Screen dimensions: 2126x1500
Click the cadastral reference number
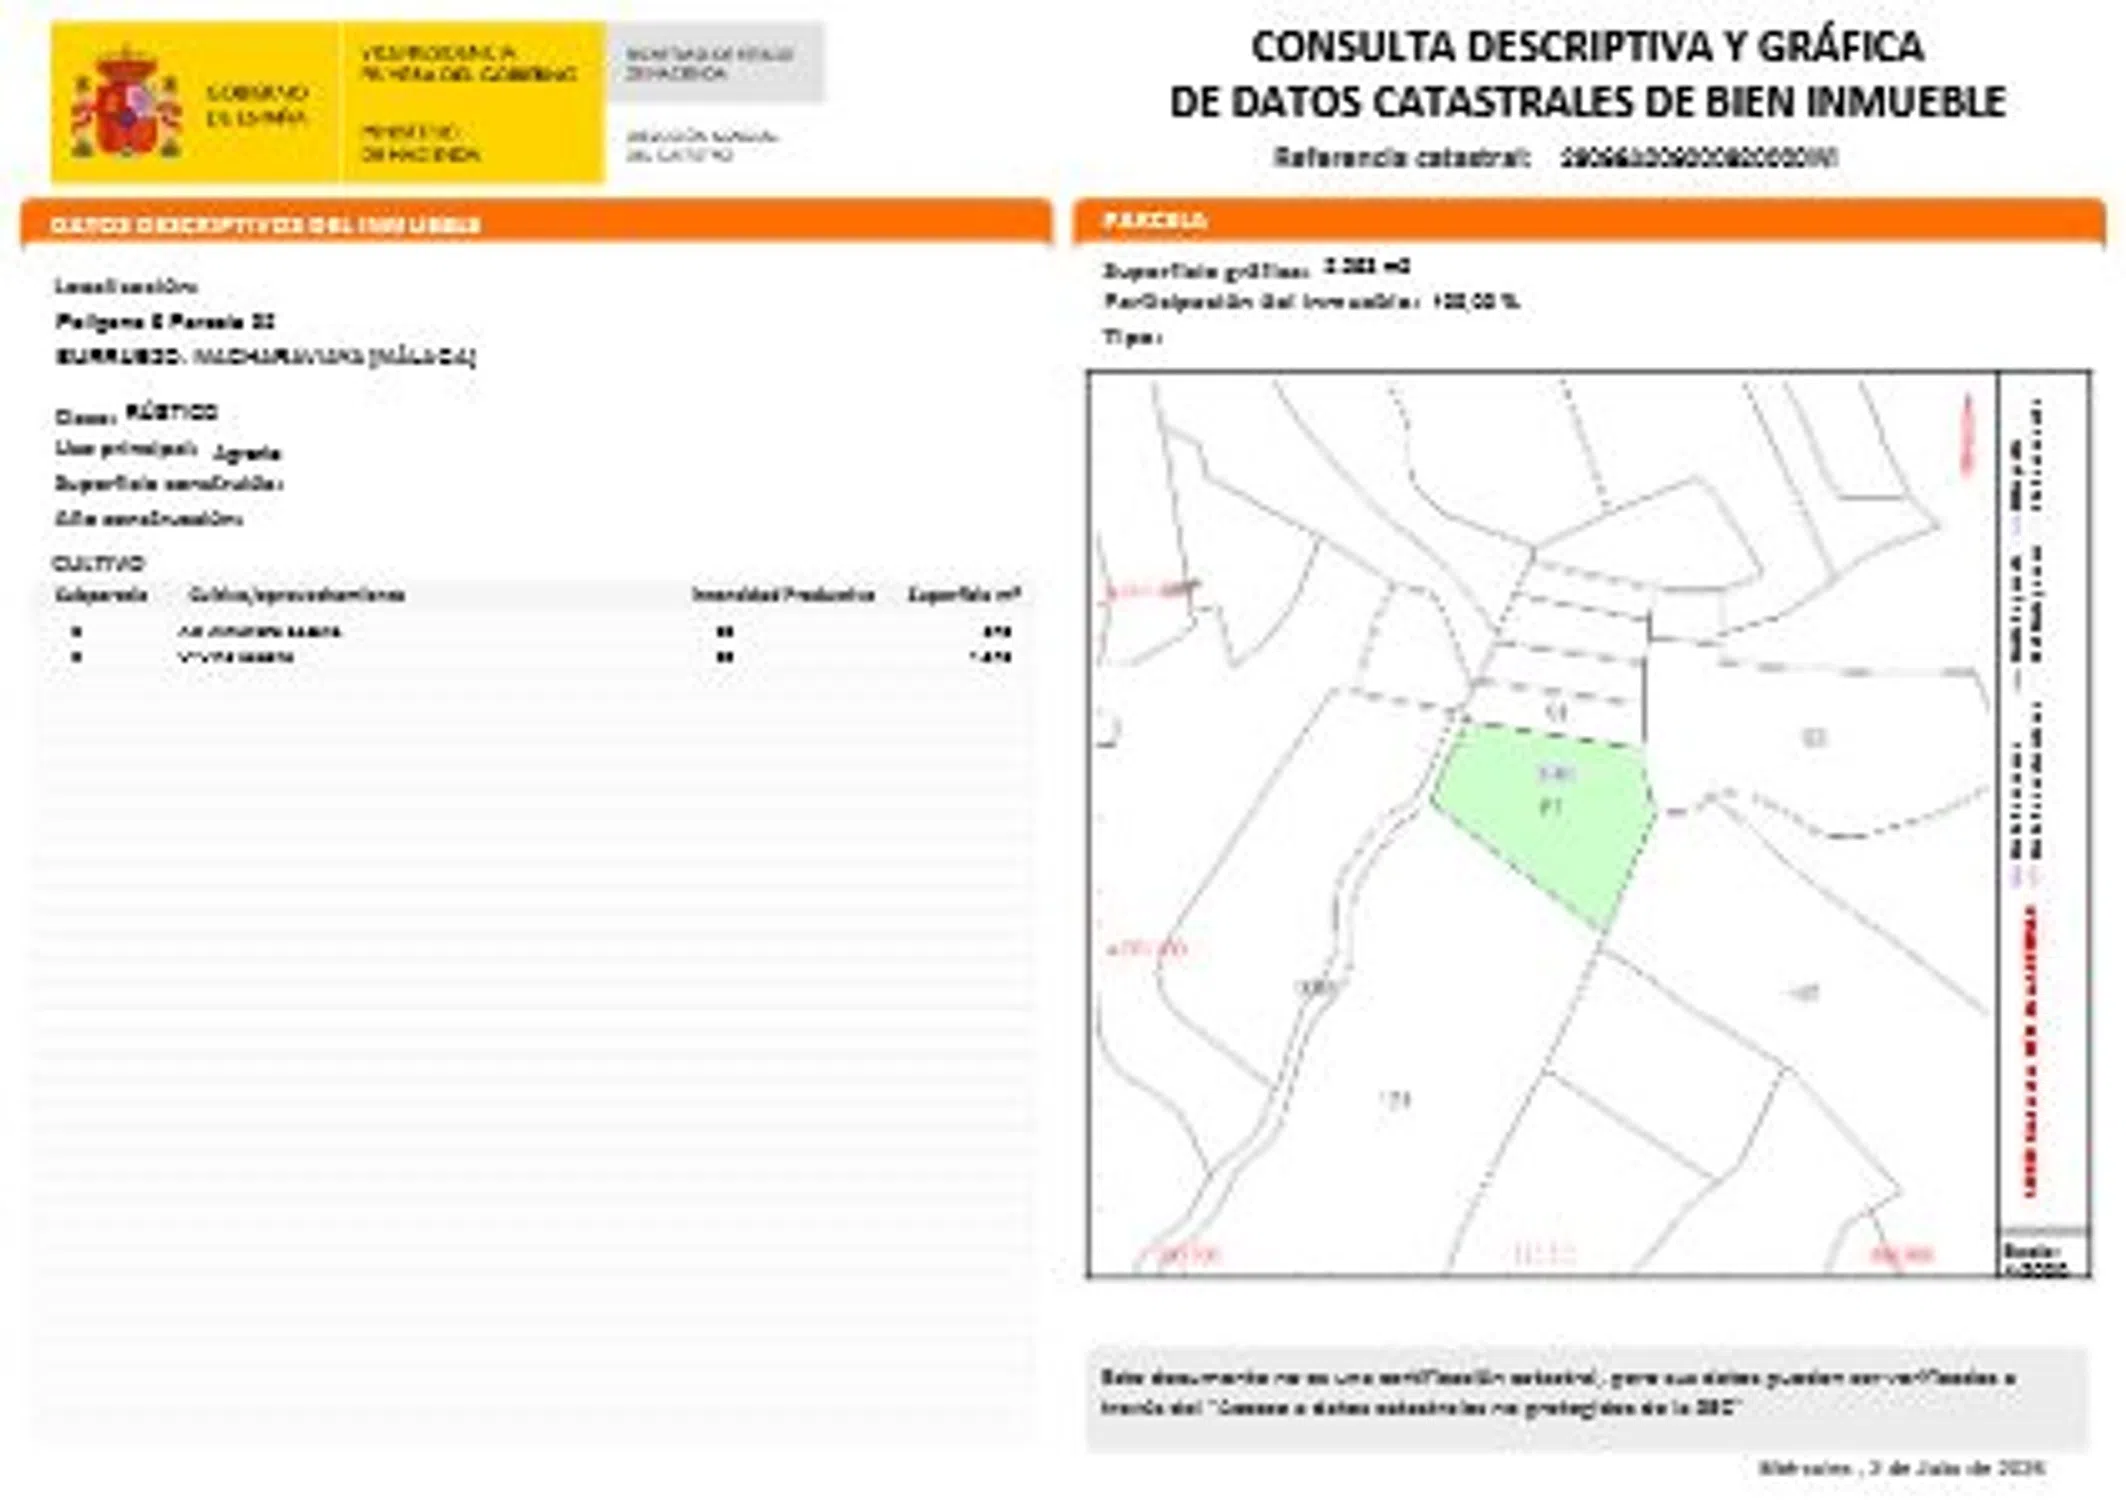tap(1698, 157)
